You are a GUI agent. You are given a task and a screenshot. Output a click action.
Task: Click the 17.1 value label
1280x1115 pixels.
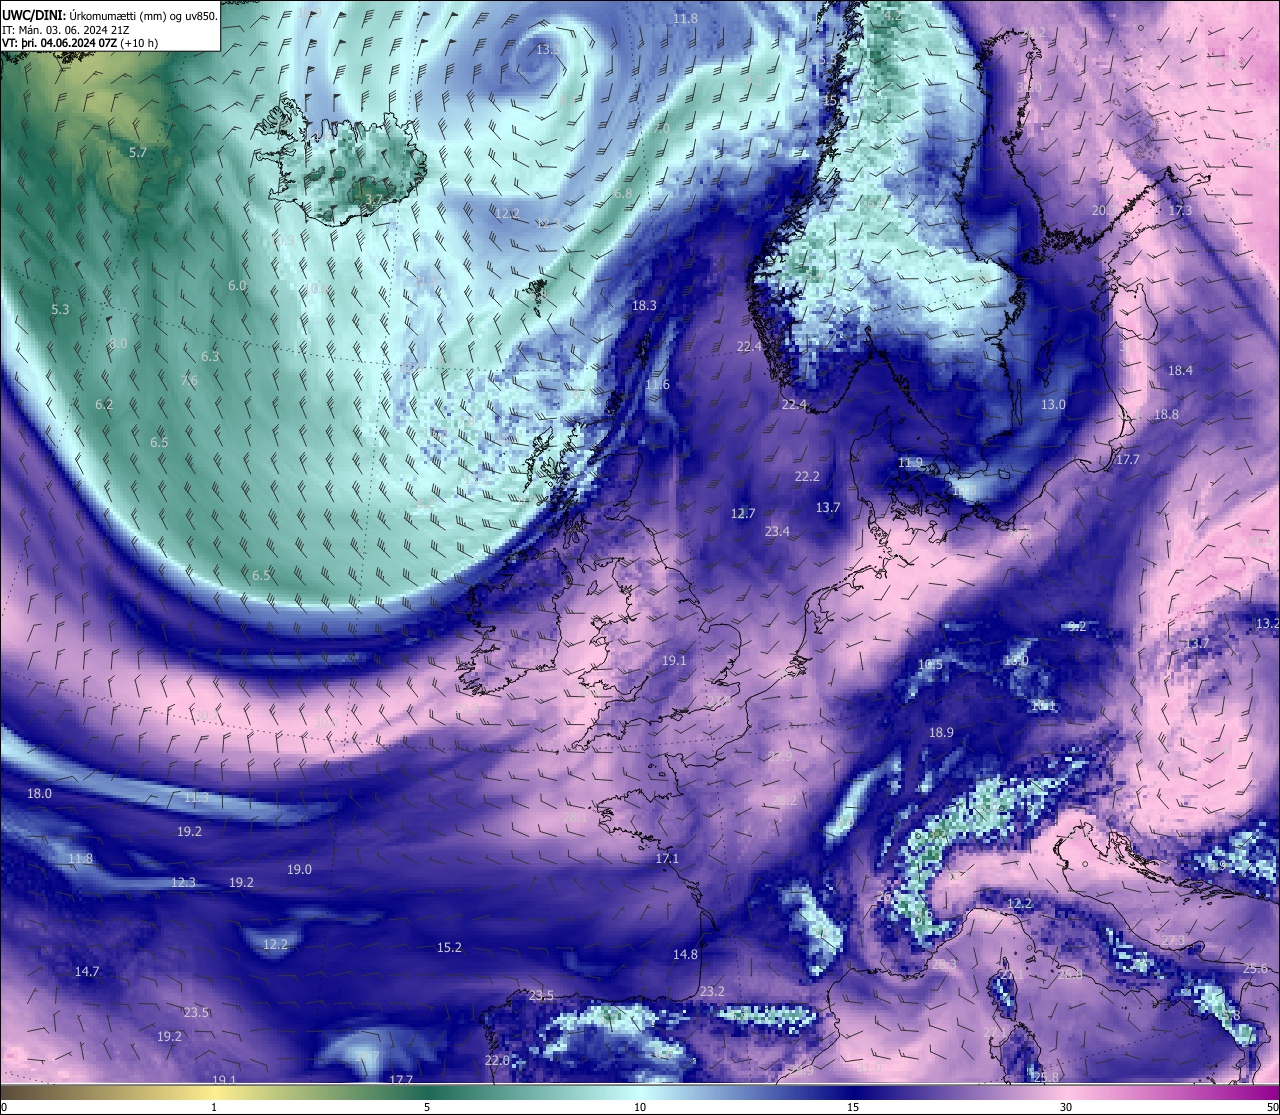pos(667,858)
